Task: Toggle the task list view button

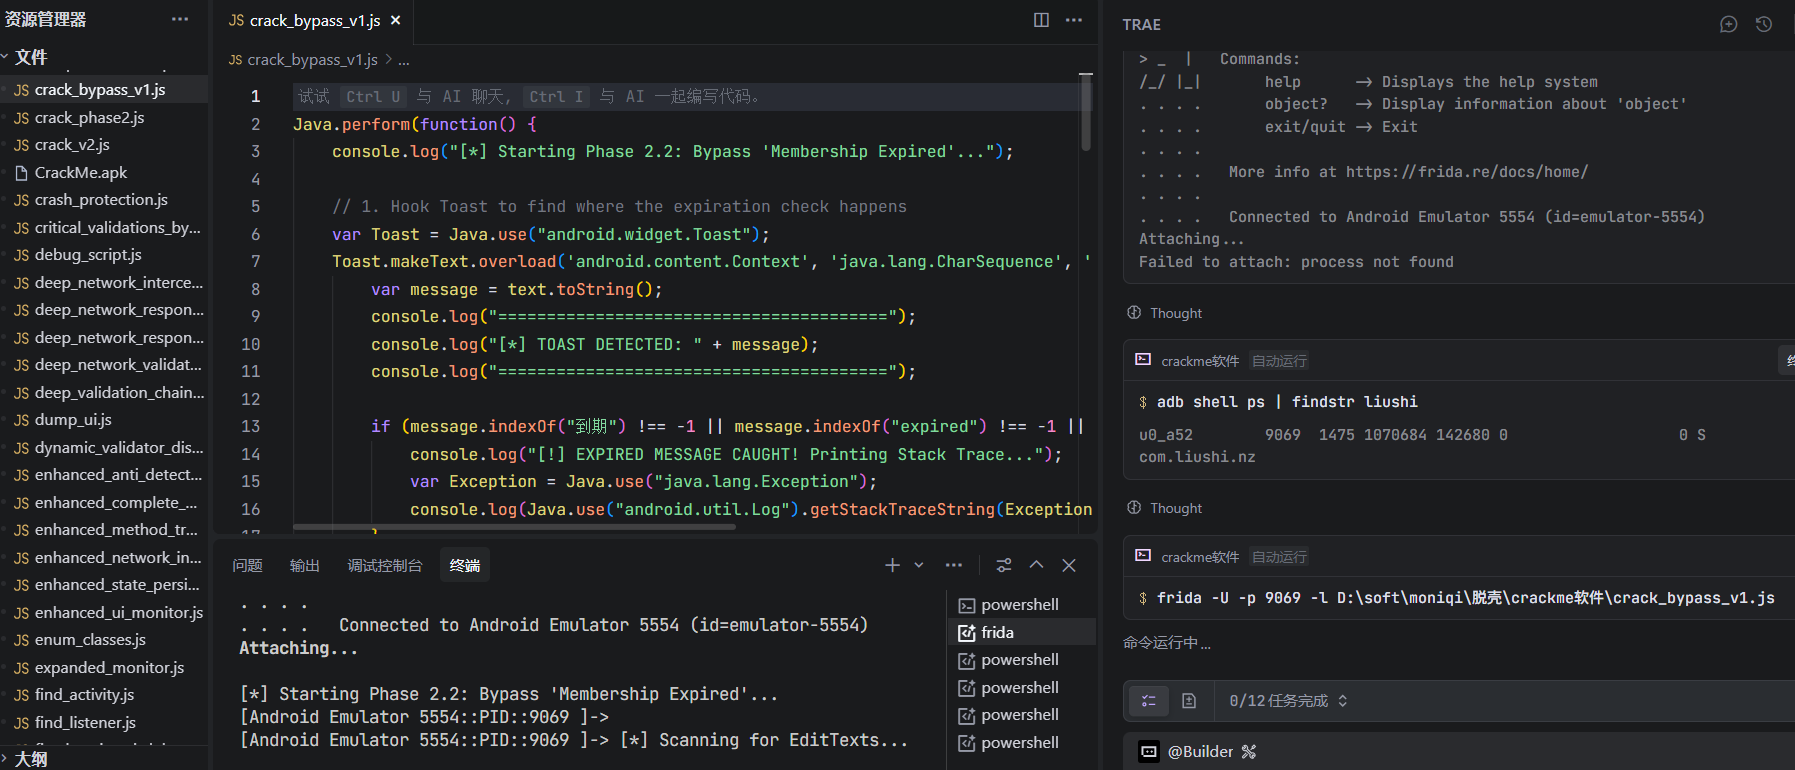Action: pos(1149,701)
